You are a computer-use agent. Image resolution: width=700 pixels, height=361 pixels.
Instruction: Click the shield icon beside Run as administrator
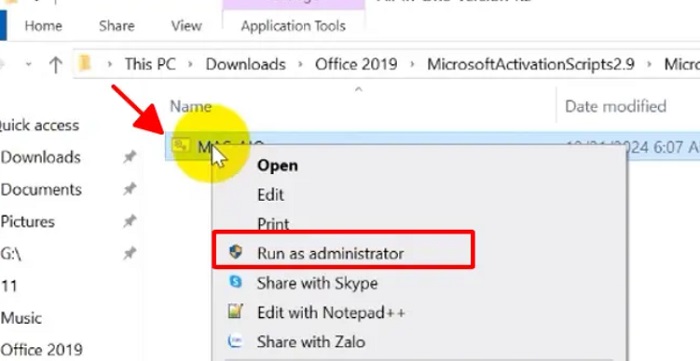pos(236,252)
